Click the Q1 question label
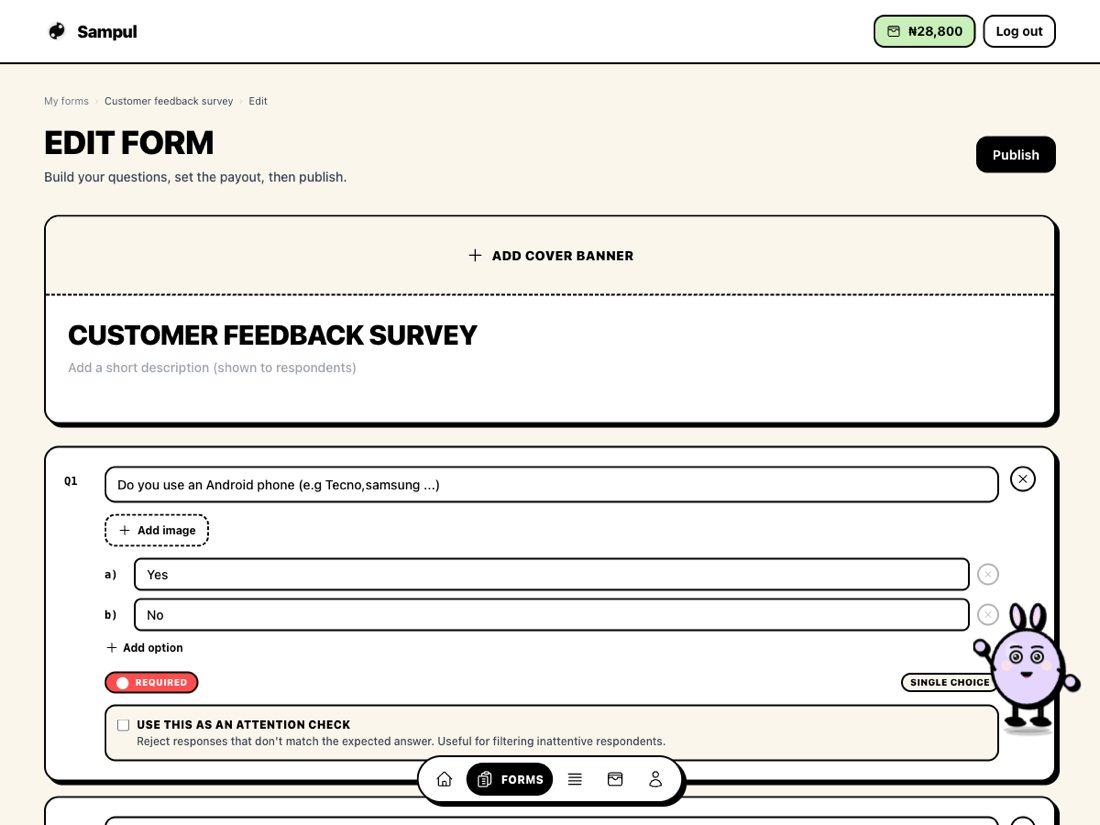 pos(71,481)
